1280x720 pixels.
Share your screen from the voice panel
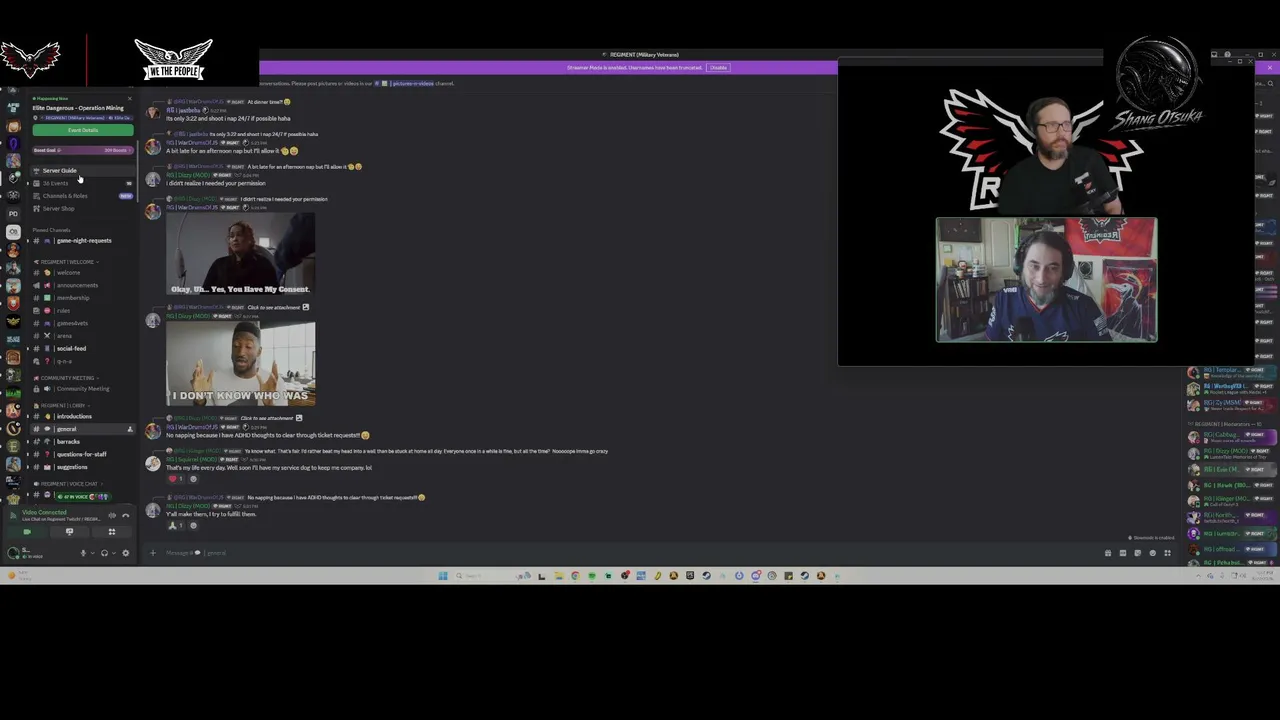tap(69, 533)
